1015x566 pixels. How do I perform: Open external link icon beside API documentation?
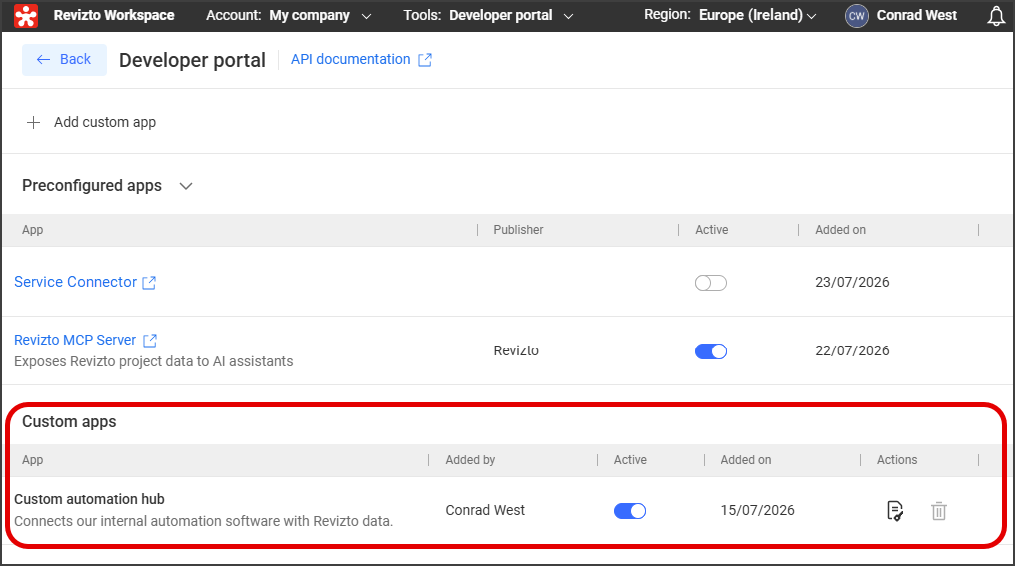point(425,60)
